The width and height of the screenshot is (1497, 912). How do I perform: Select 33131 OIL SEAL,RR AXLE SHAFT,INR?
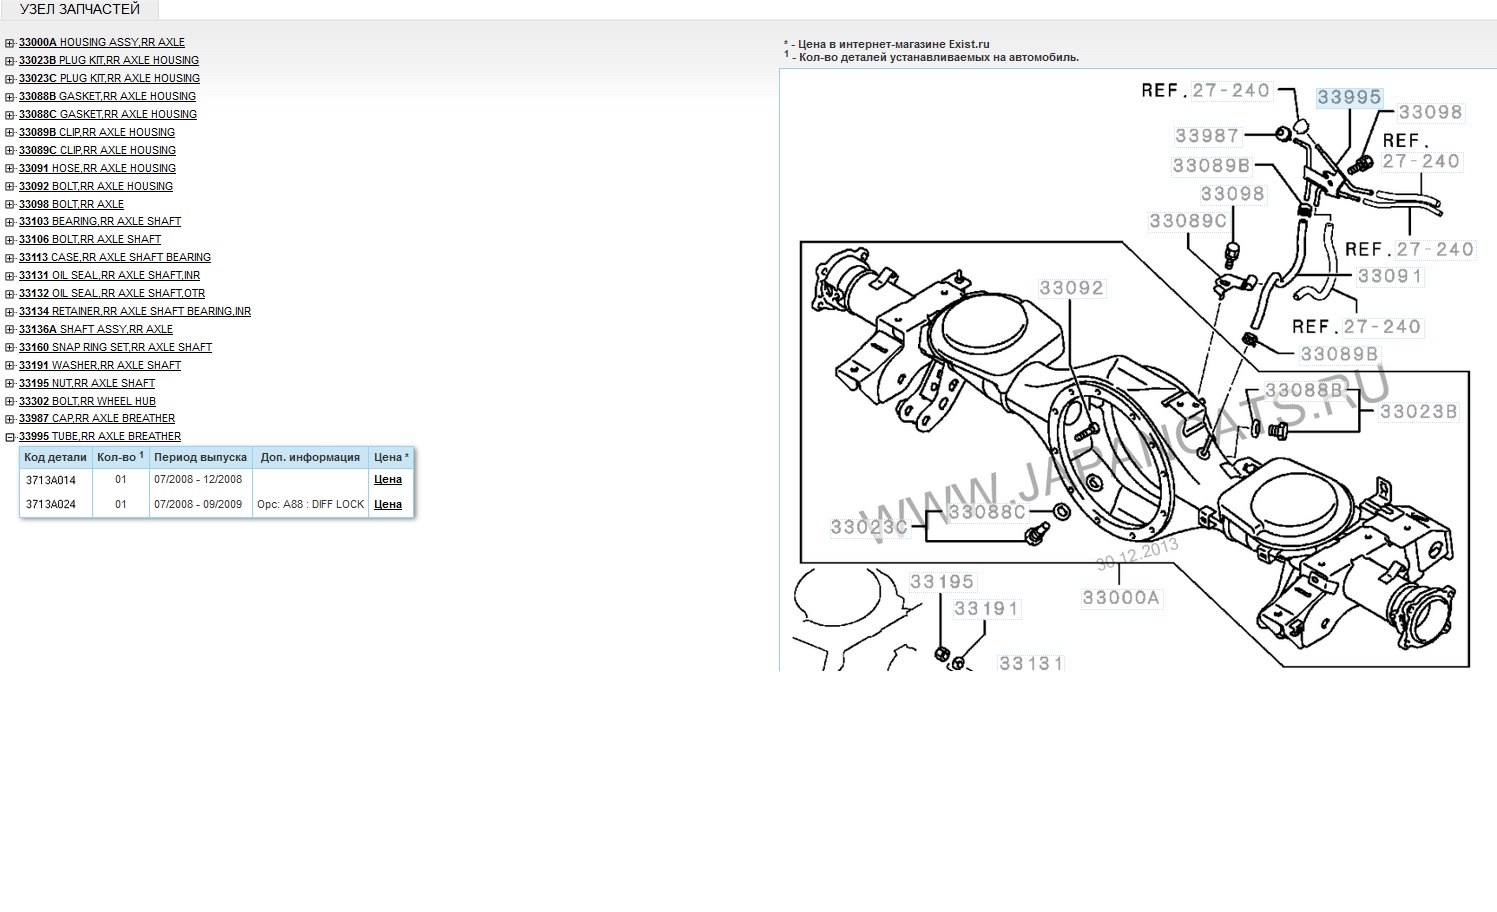click(109, 275)
